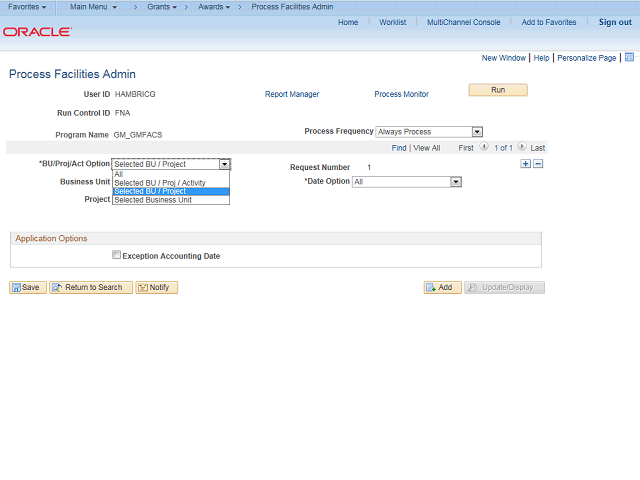Click Sign out

[x=615, y=22]
